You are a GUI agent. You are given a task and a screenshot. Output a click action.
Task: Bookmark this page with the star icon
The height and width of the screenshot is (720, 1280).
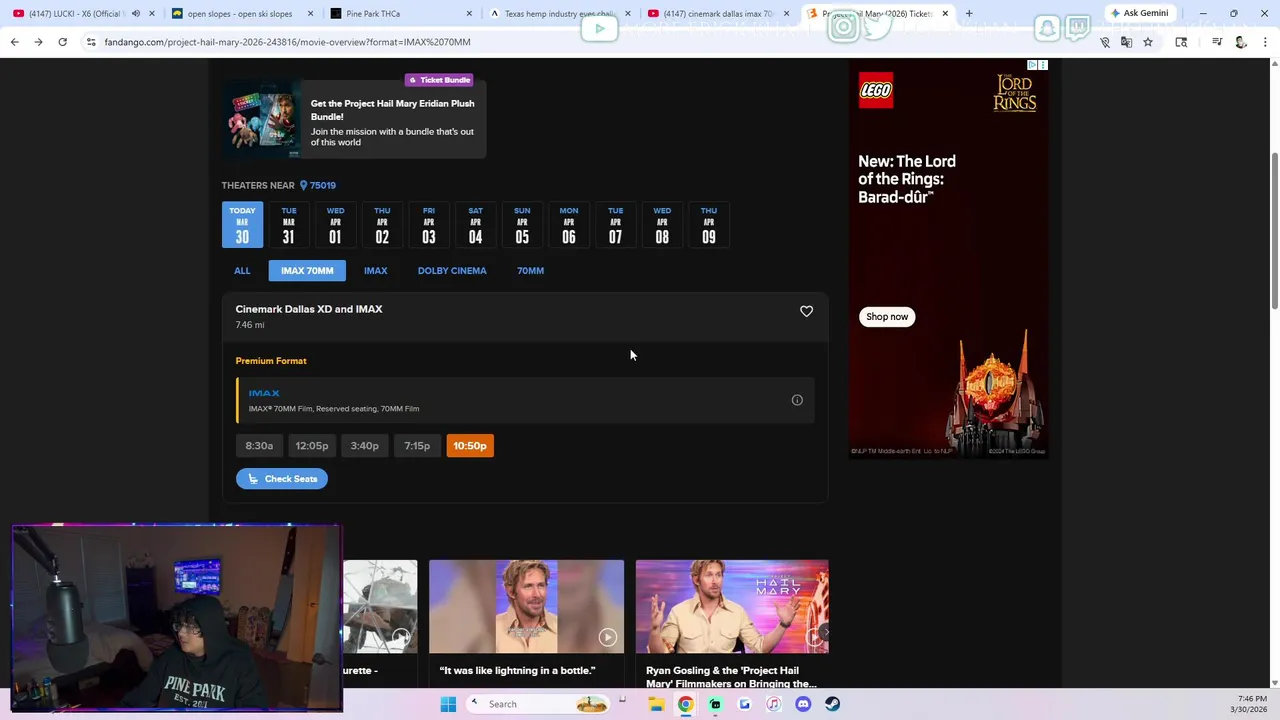(x=1148, y=42)
